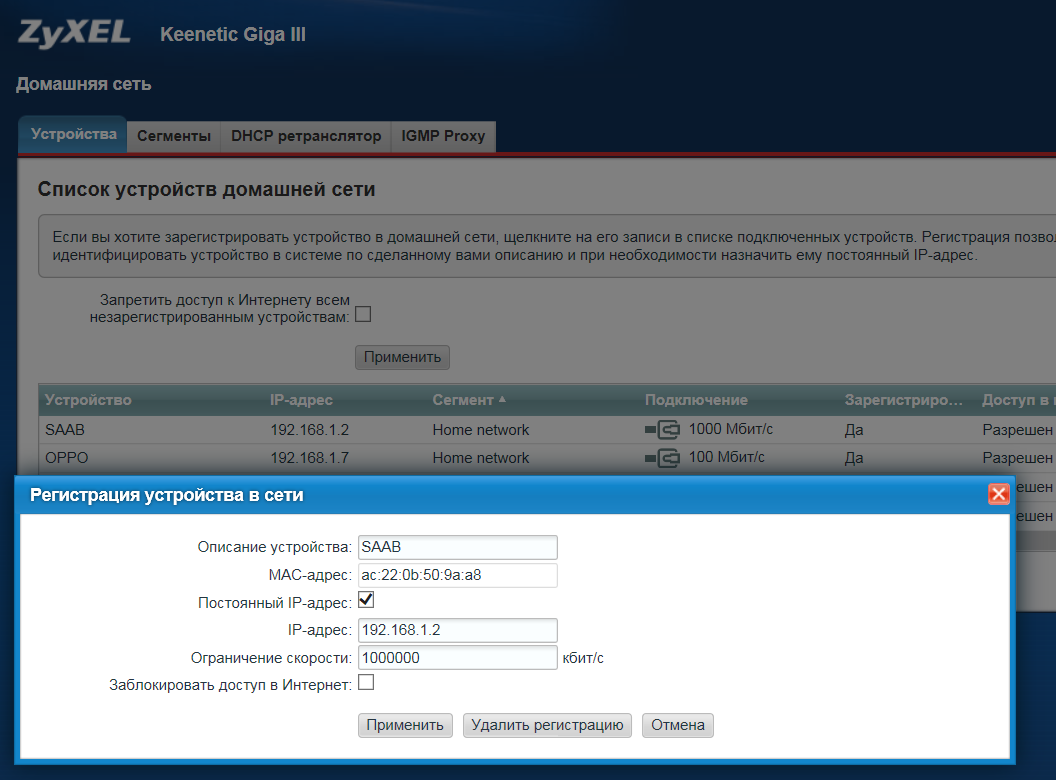Screen dimensions: 1056x780
Task: Click the speed limit field 1000000
Action: click(457, 657)
